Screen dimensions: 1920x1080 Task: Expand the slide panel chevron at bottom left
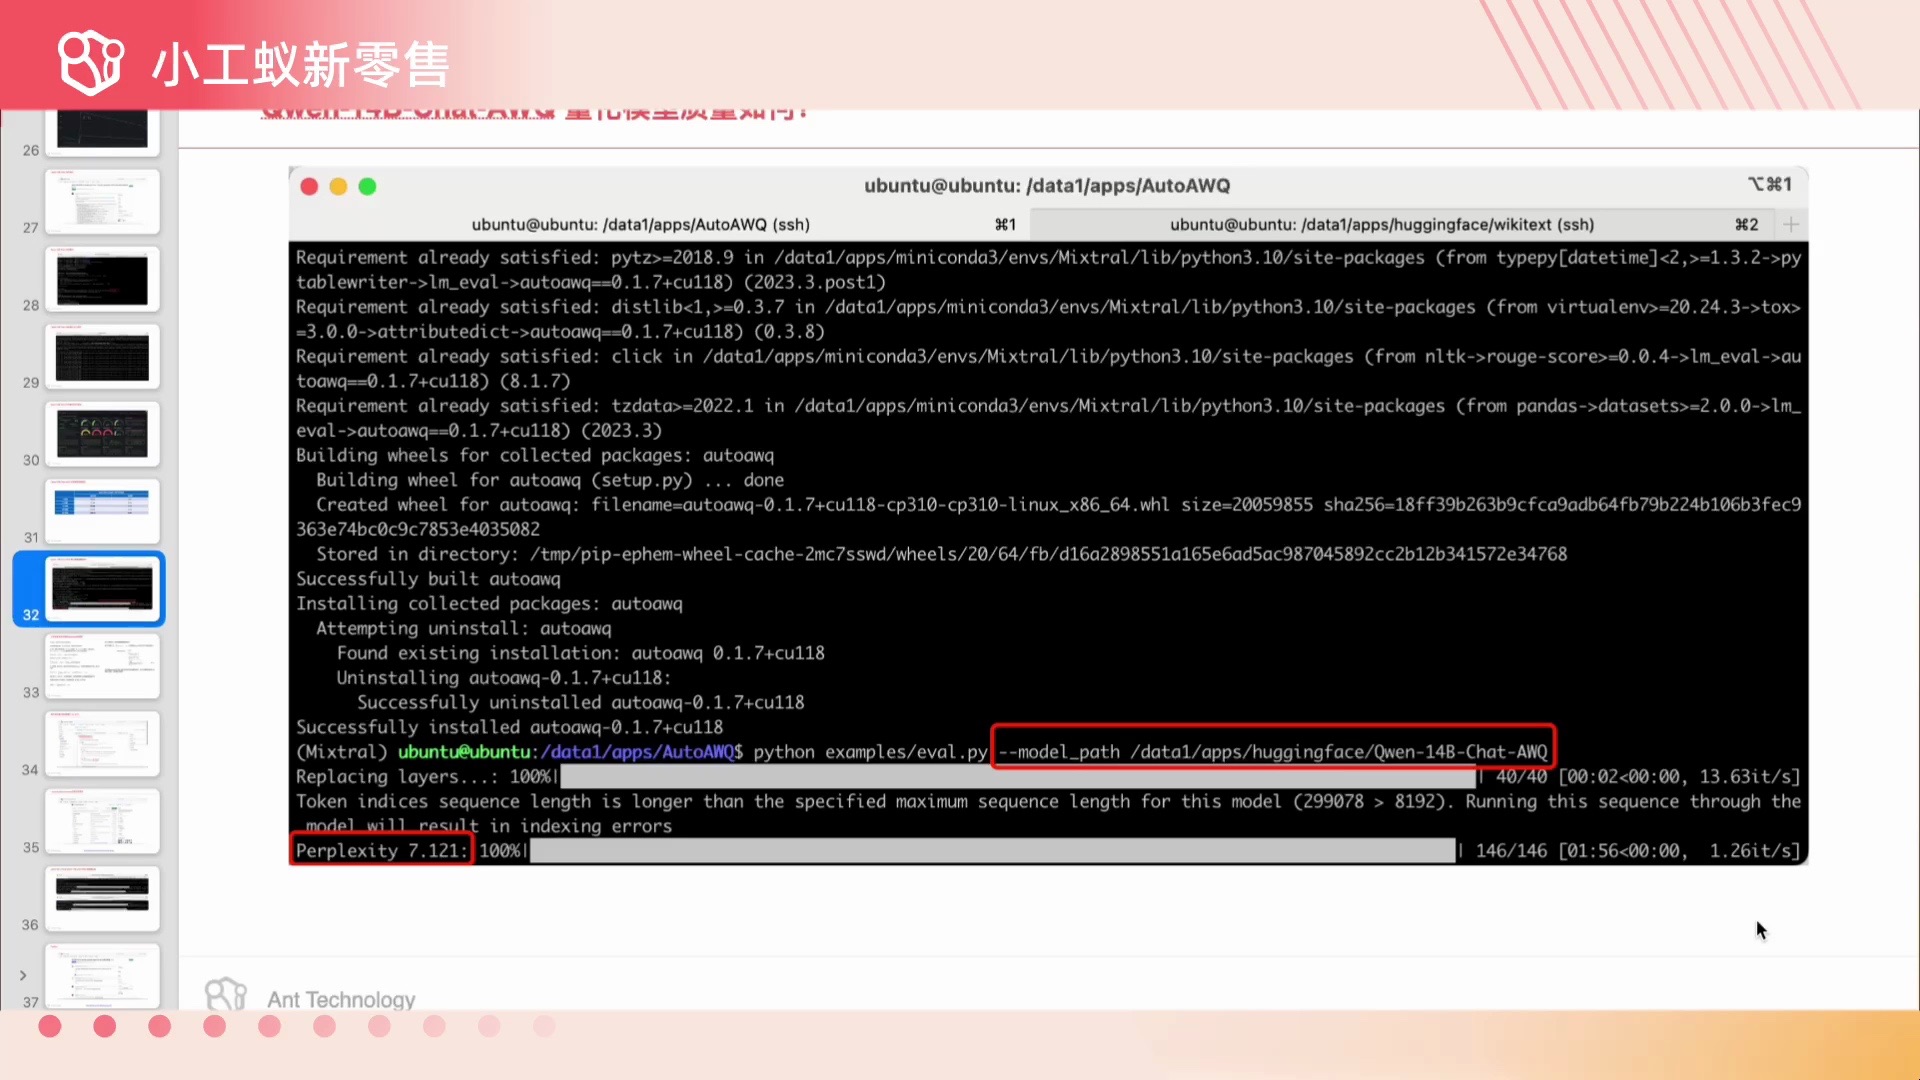(x=22, y=975)
